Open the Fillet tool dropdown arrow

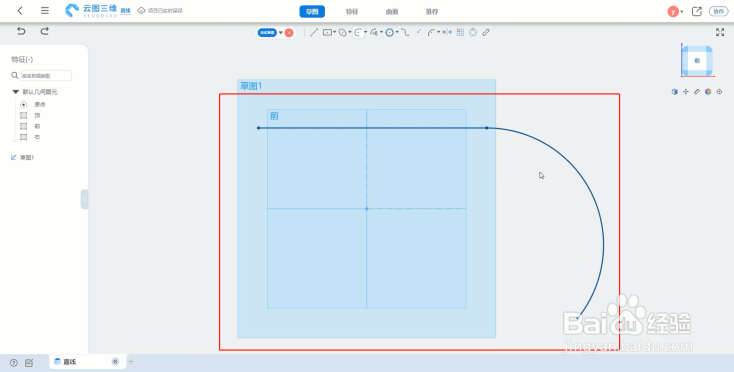click(439, 32)
